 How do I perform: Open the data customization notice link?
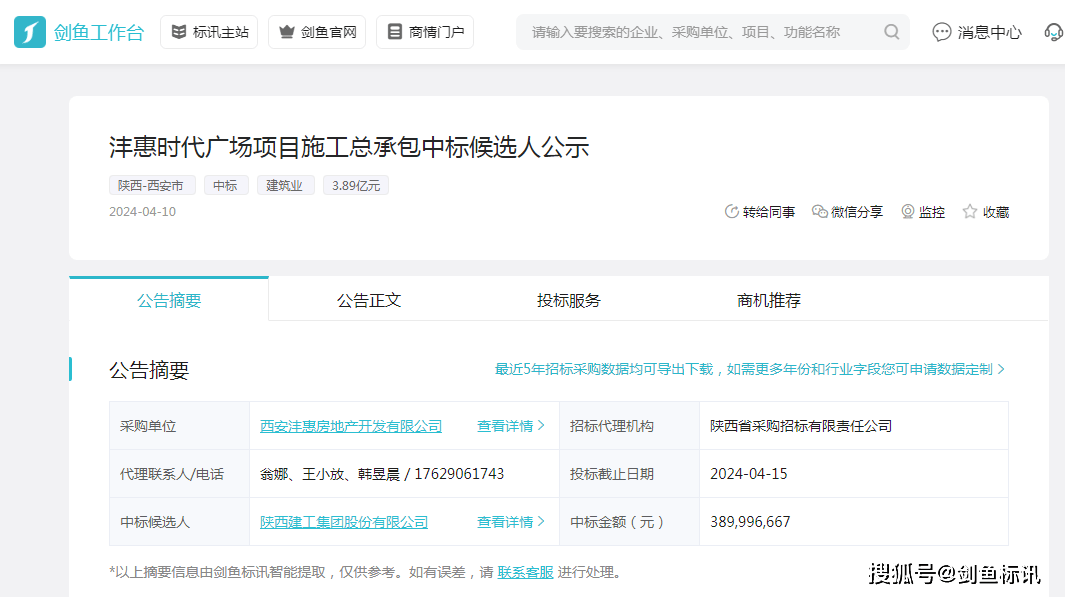(750, 369)
